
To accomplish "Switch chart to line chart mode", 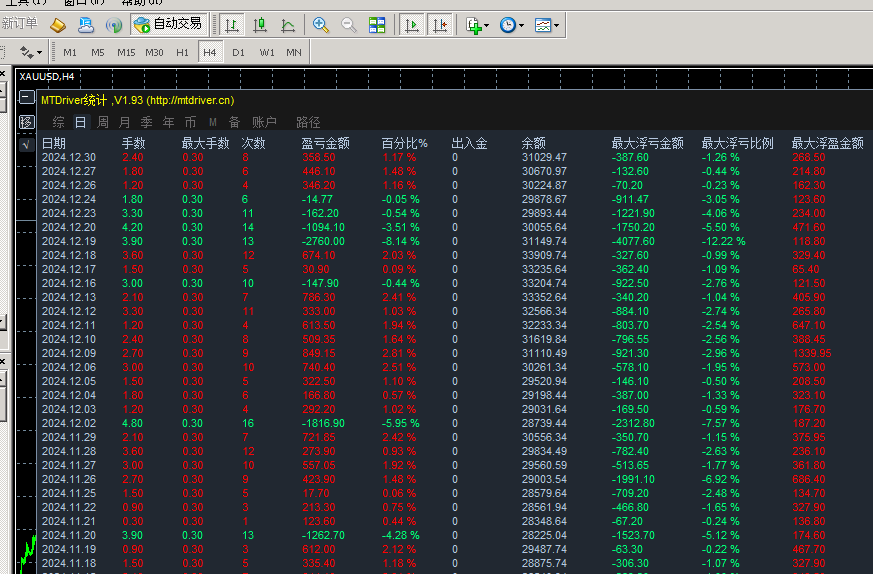I will coord(288,24).
